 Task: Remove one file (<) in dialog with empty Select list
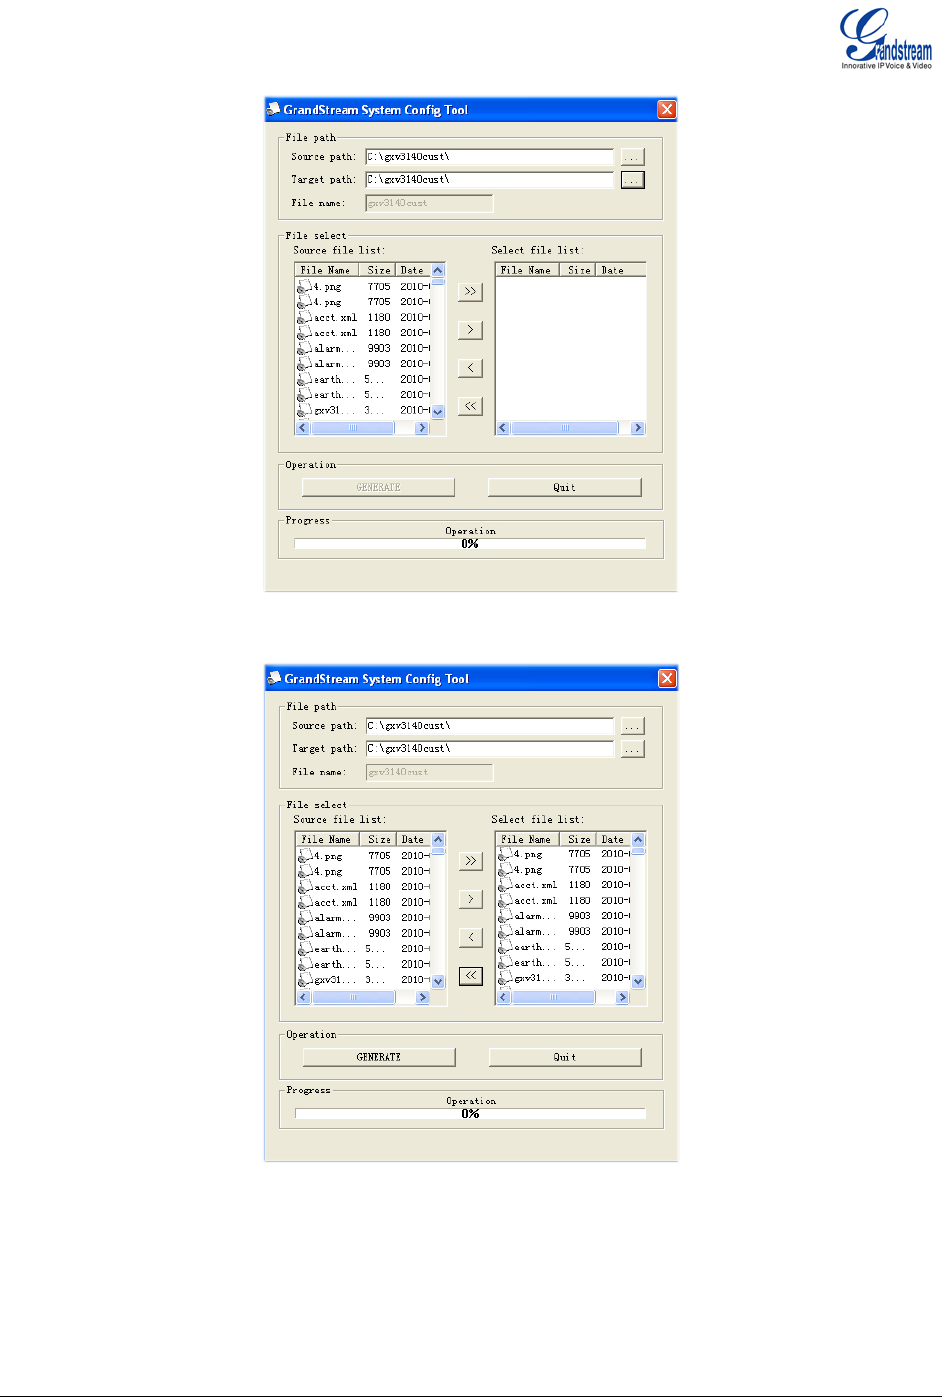coord(470,367)
